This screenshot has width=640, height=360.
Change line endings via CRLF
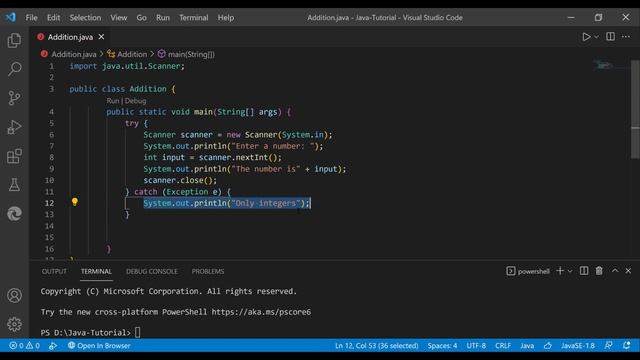[503, 346]
